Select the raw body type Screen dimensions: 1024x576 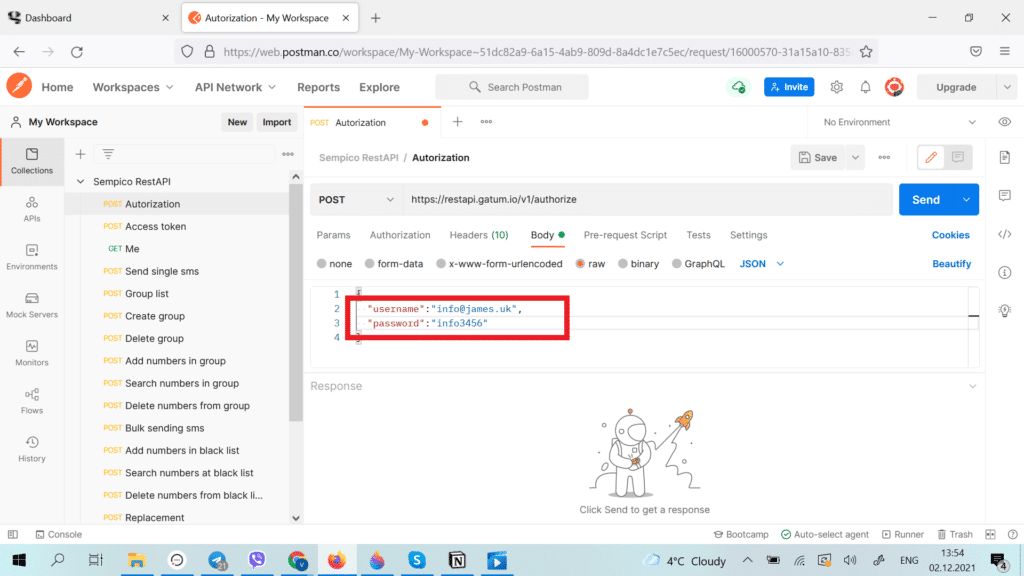pyautogui.click(x=590, y=264)
